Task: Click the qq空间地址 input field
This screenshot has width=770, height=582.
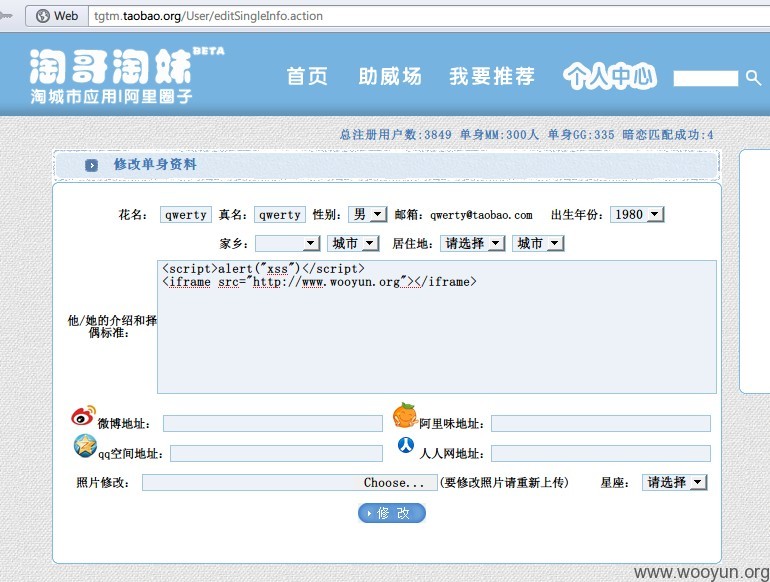Action: pyautogui.click(x=276, y=453)
